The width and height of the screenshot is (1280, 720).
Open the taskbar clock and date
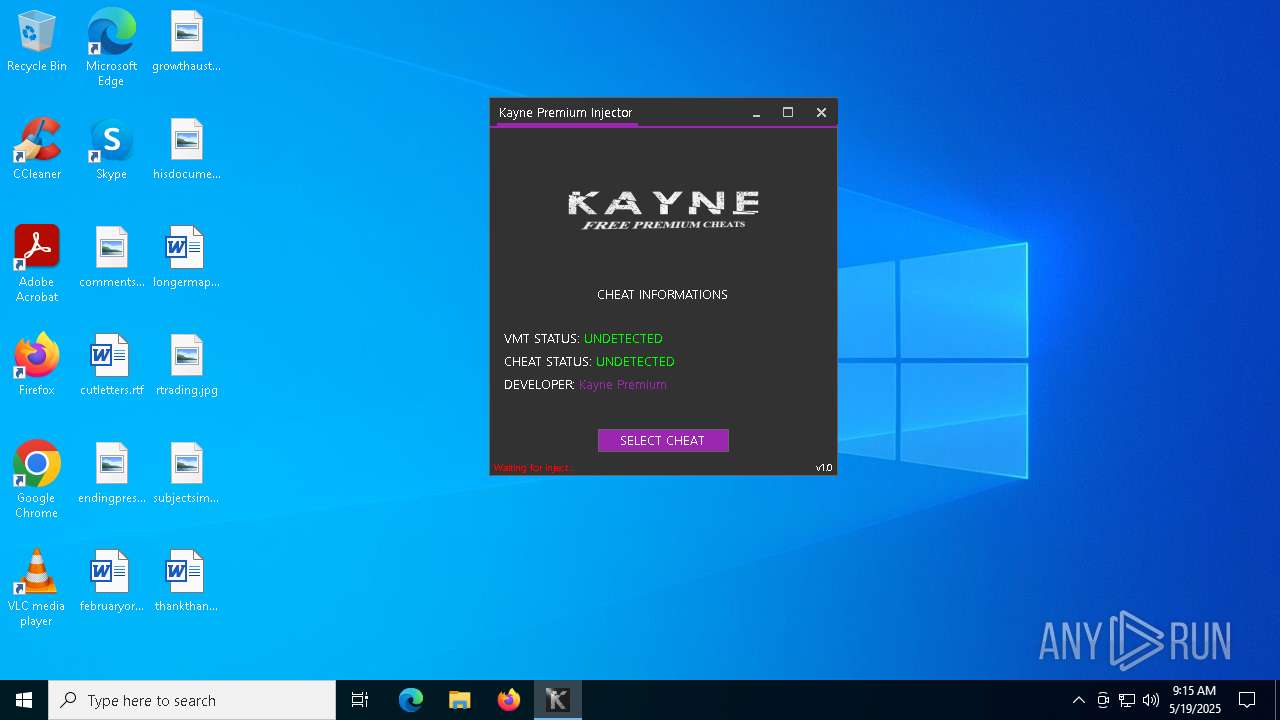(x=1195, y=700)
